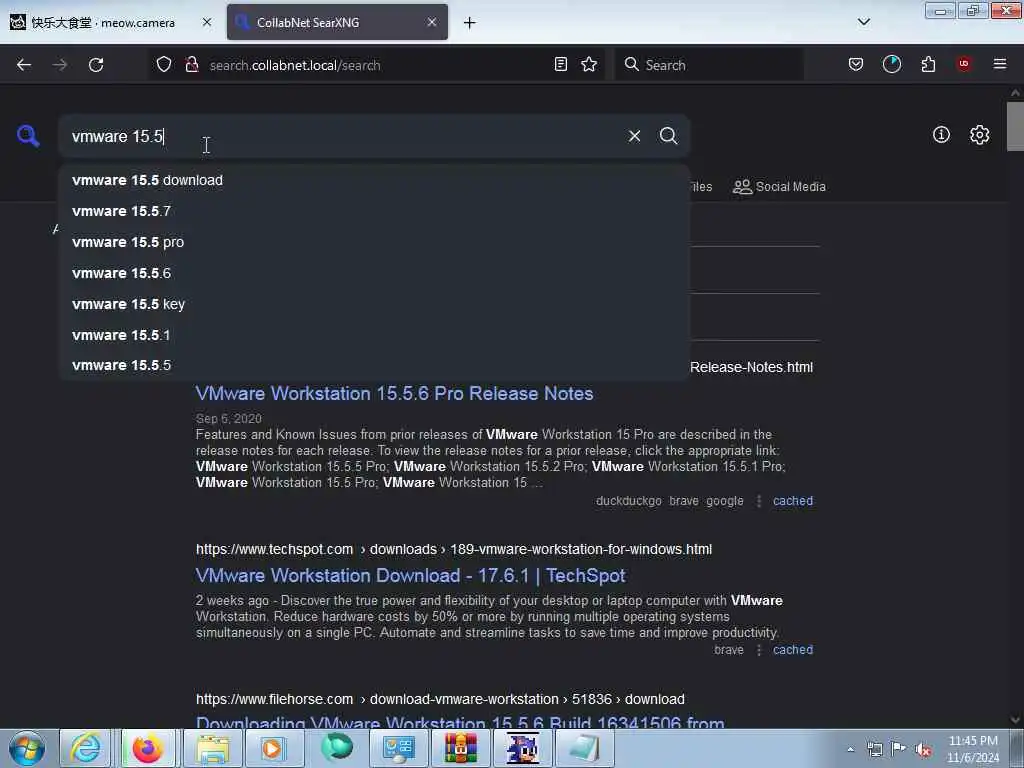1024x768 pixels.
Task: Choose suggestion vmware 15.5.1
Action: pos(374,335)
